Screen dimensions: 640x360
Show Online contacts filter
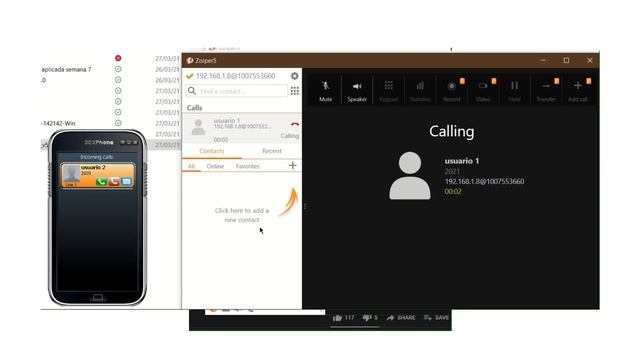(215, 166)
